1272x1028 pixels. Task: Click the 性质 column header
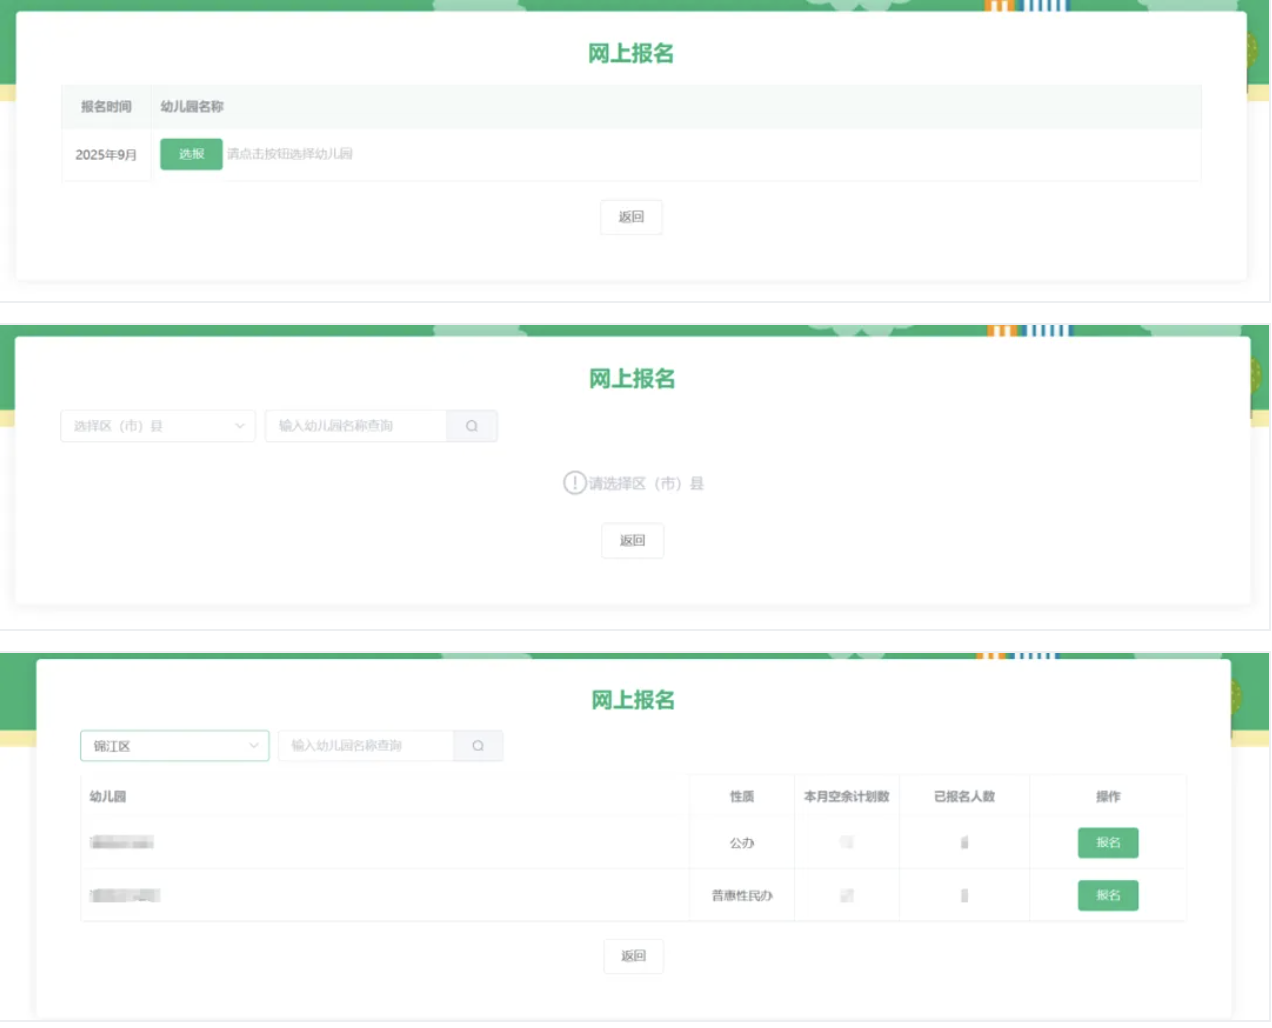[742, 797]
